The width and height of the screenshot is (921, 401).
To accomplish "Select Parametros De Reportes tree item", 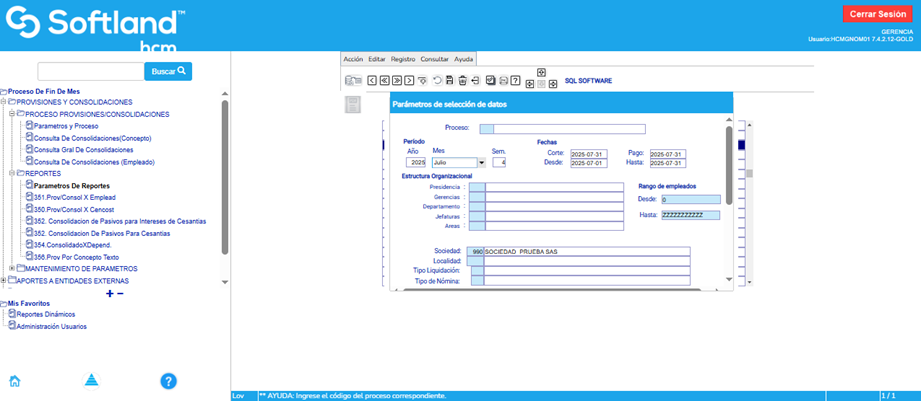I will coord(72,186).
